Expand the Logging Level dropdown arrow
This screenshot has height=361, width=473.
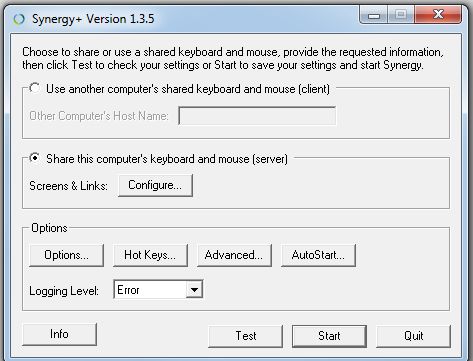click(194, 290)
